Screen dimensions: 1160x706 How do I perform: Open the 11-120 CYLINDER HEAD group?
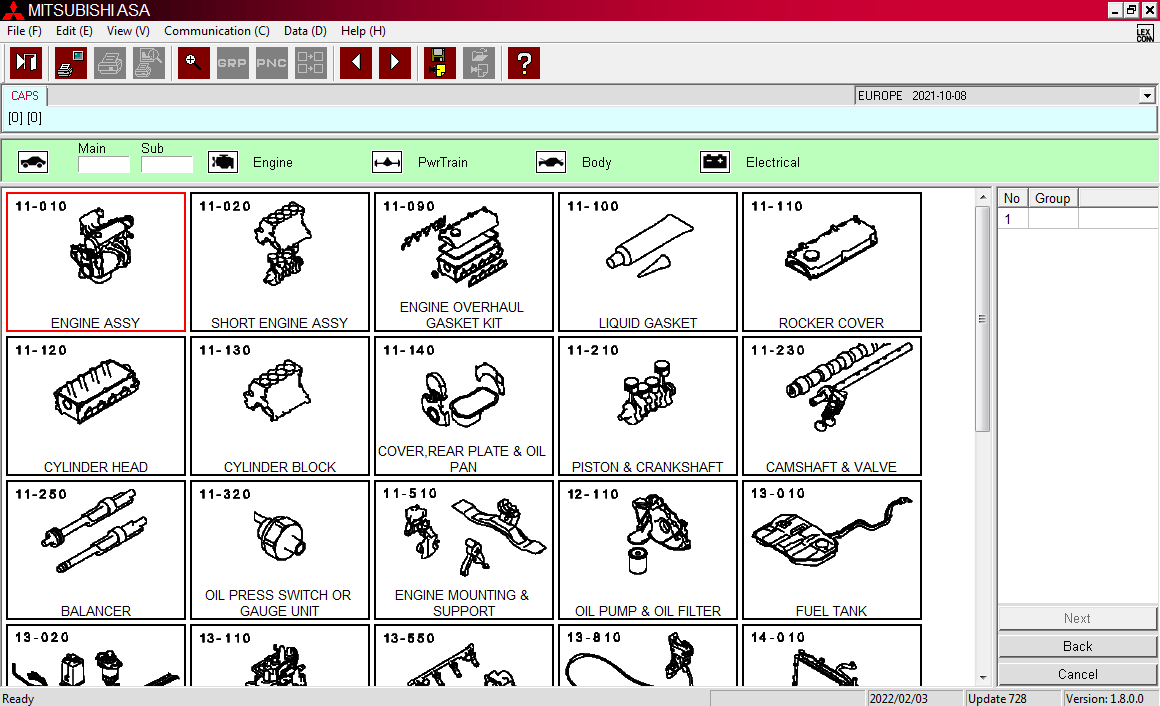click(95, 406)
